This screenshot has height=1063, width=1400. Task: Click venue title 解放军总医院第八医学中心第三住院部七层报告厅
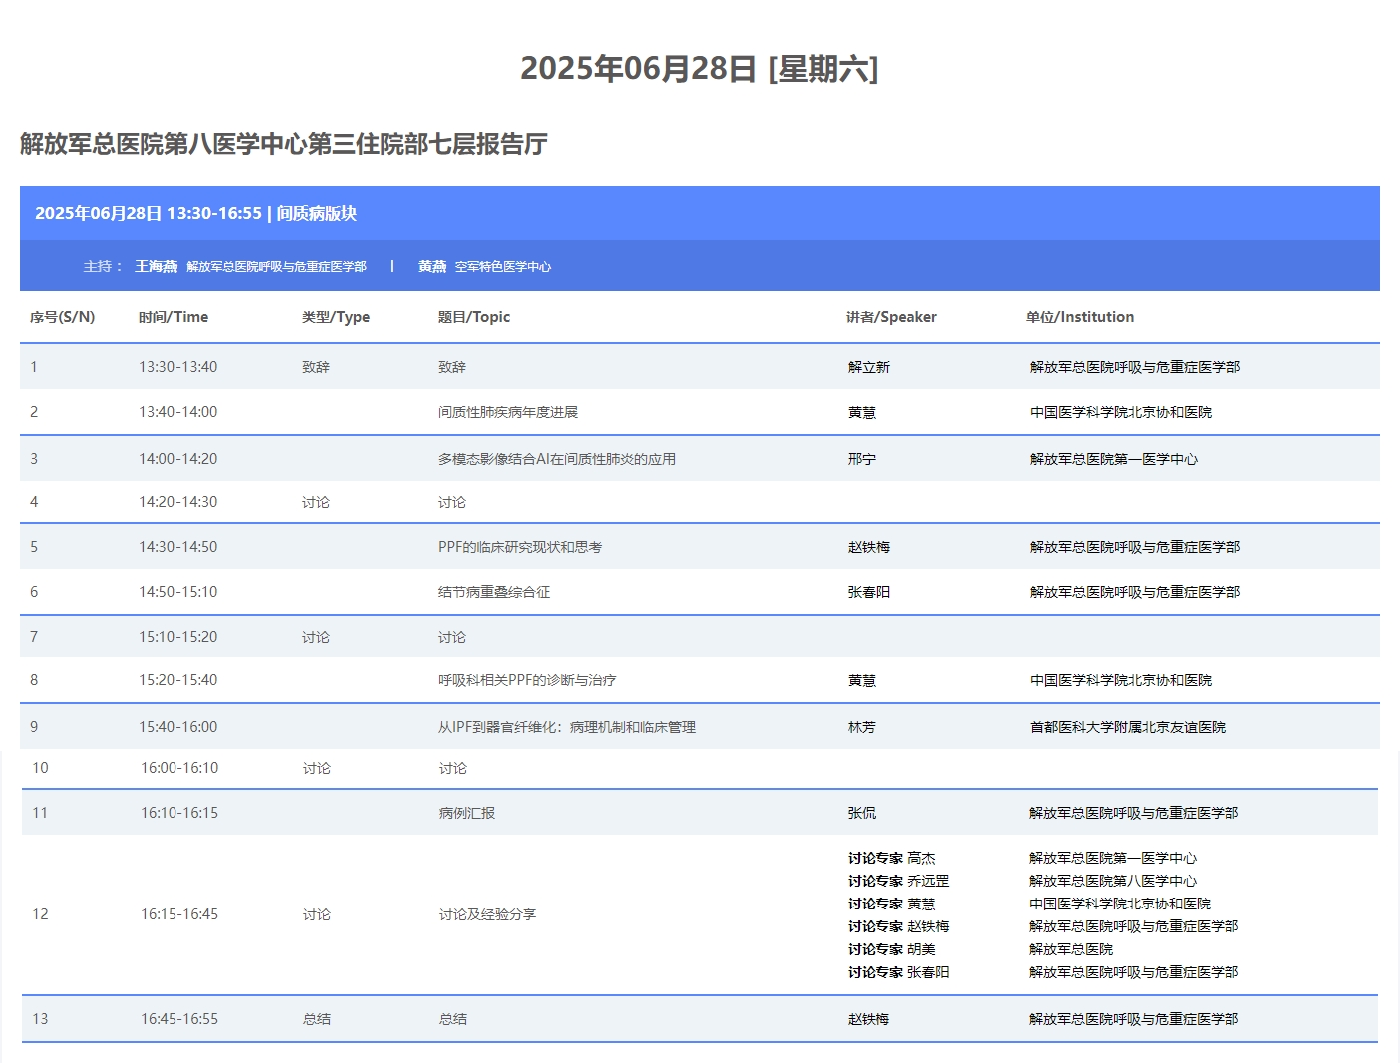pyautogui.click(x=284, y=144)
